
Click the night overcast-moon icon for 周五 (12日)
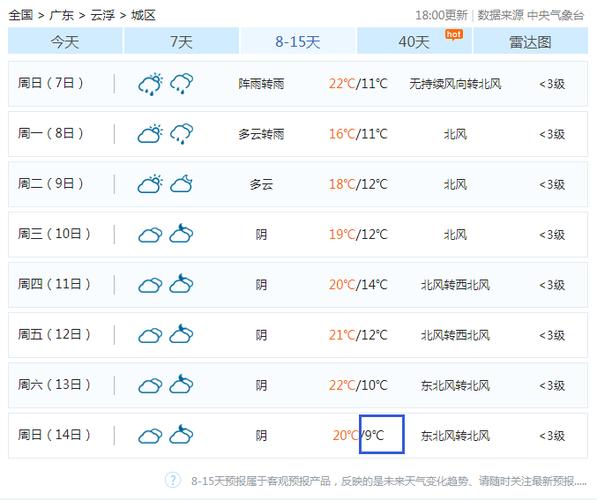[x=182, y=334]
